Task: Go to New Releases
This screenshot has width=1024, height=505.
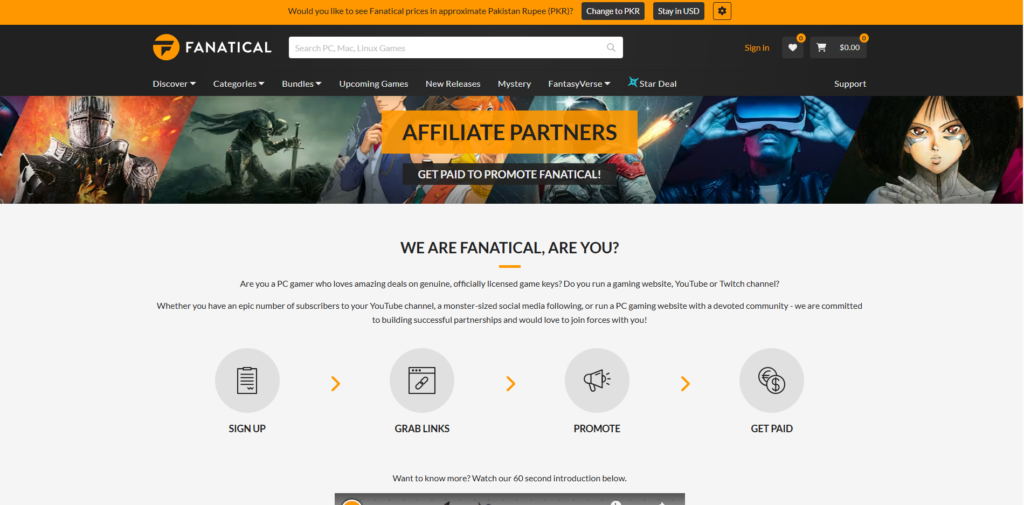Action: point(453,84)
